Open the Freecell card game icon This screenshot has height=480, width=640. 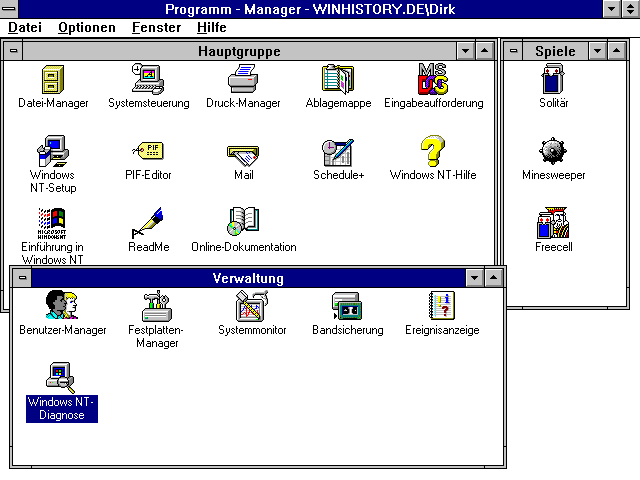(x=553, y=223)
